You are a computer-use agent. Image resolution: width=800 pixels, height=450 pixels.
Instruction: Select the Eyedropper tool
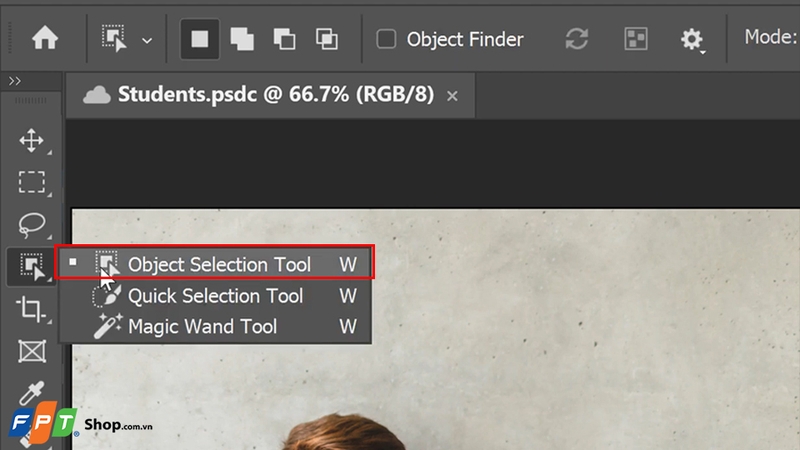pyautogui.click(x=32, y=393)
